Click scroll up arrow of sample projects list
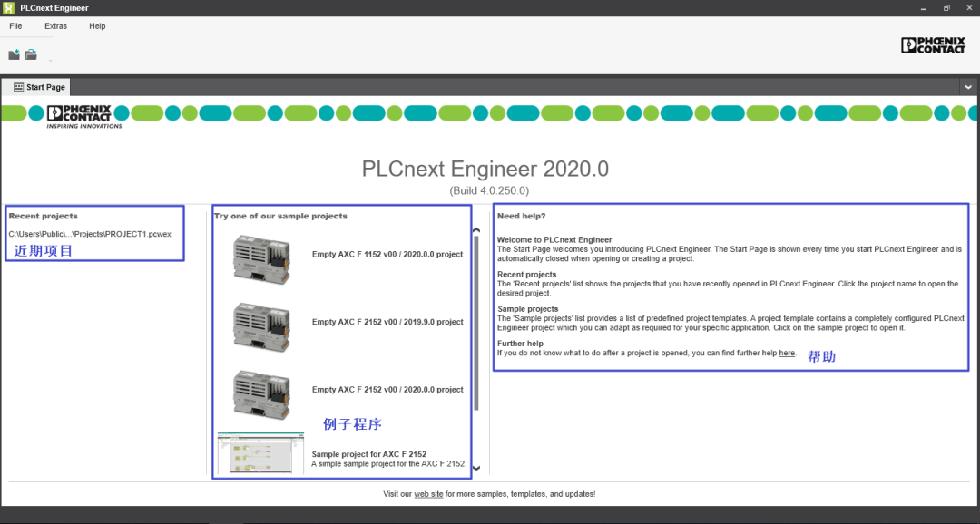 pos(476,231)
